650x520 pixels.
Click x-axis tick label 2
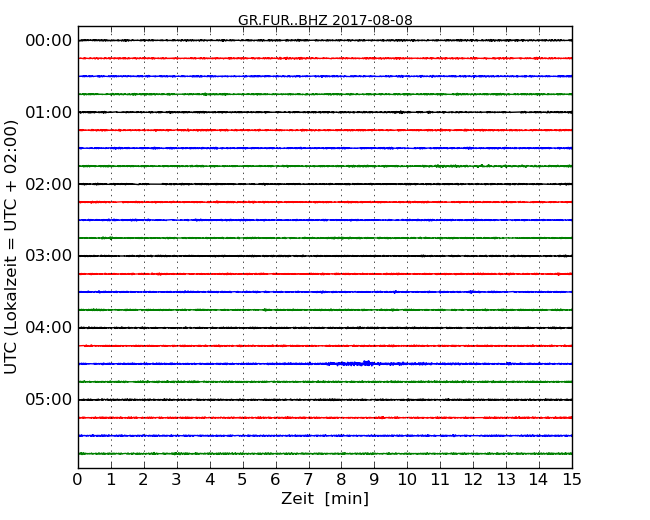tap(143, 480)
